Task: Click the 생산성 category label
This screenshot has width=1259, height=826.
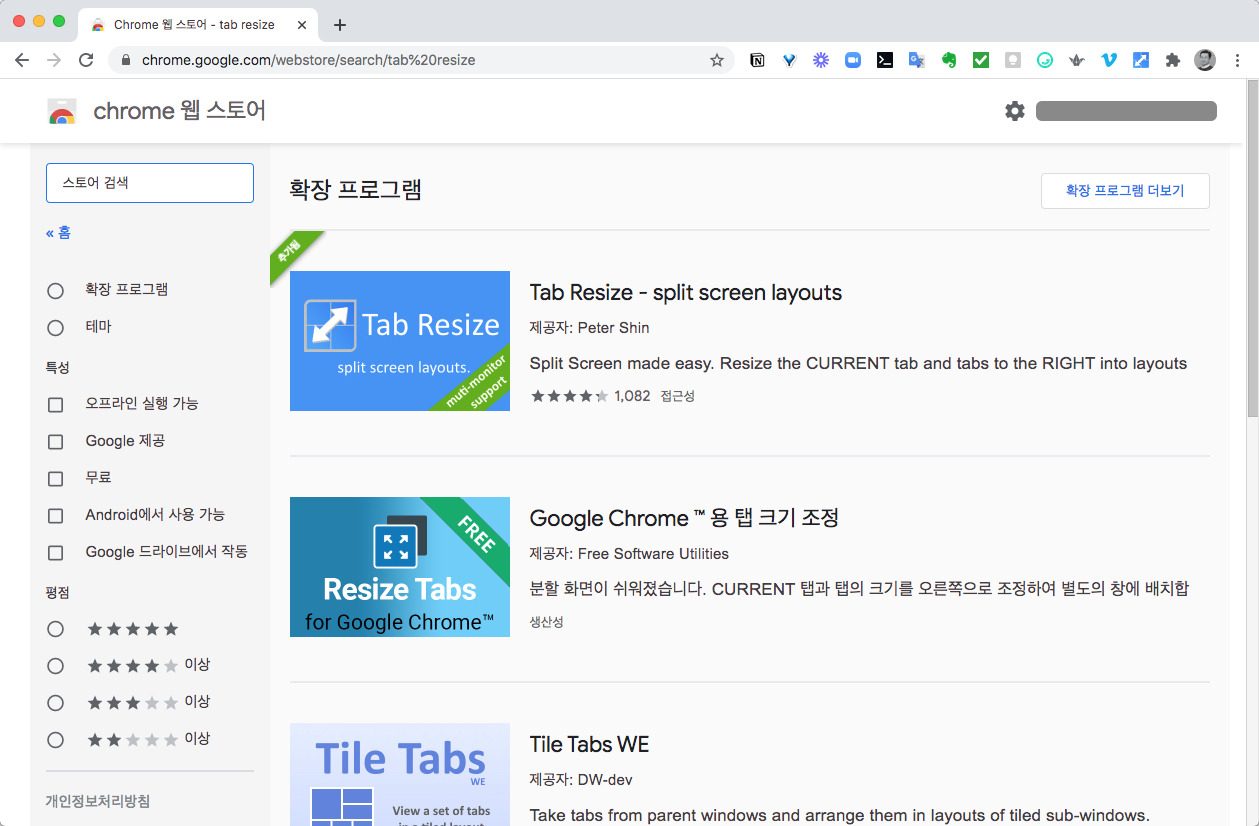Action: tap(546, 622)
